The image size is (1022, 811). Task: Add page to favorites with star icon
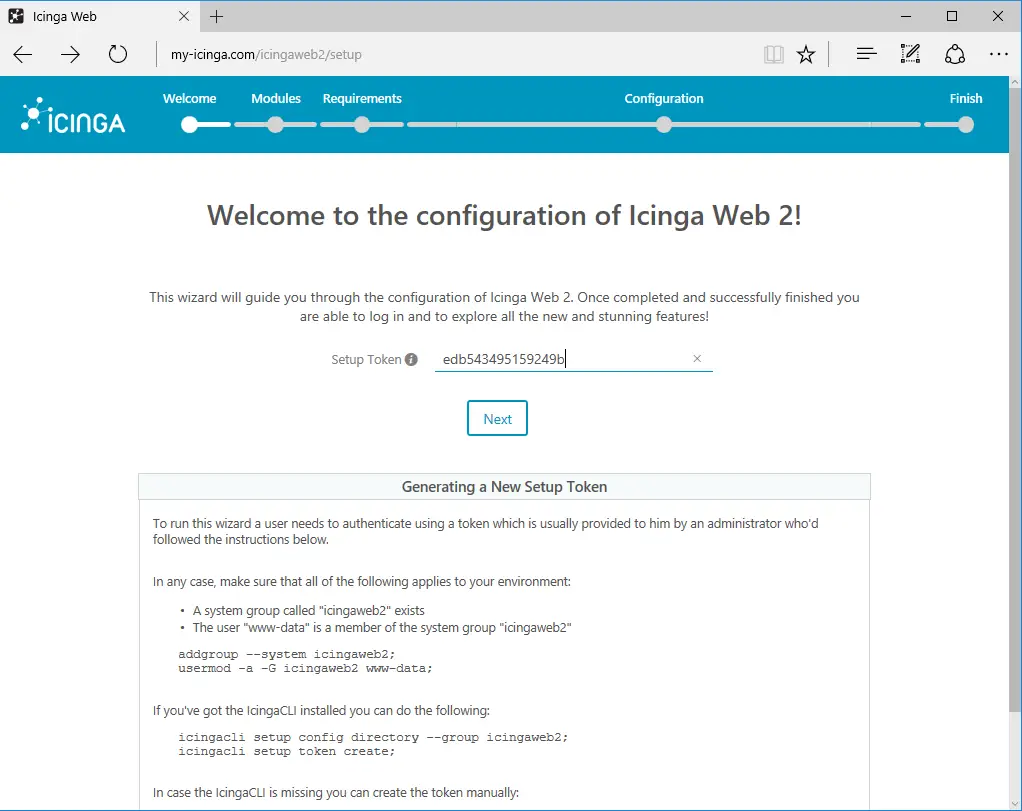pyautogui.click(x=806, y=55)
